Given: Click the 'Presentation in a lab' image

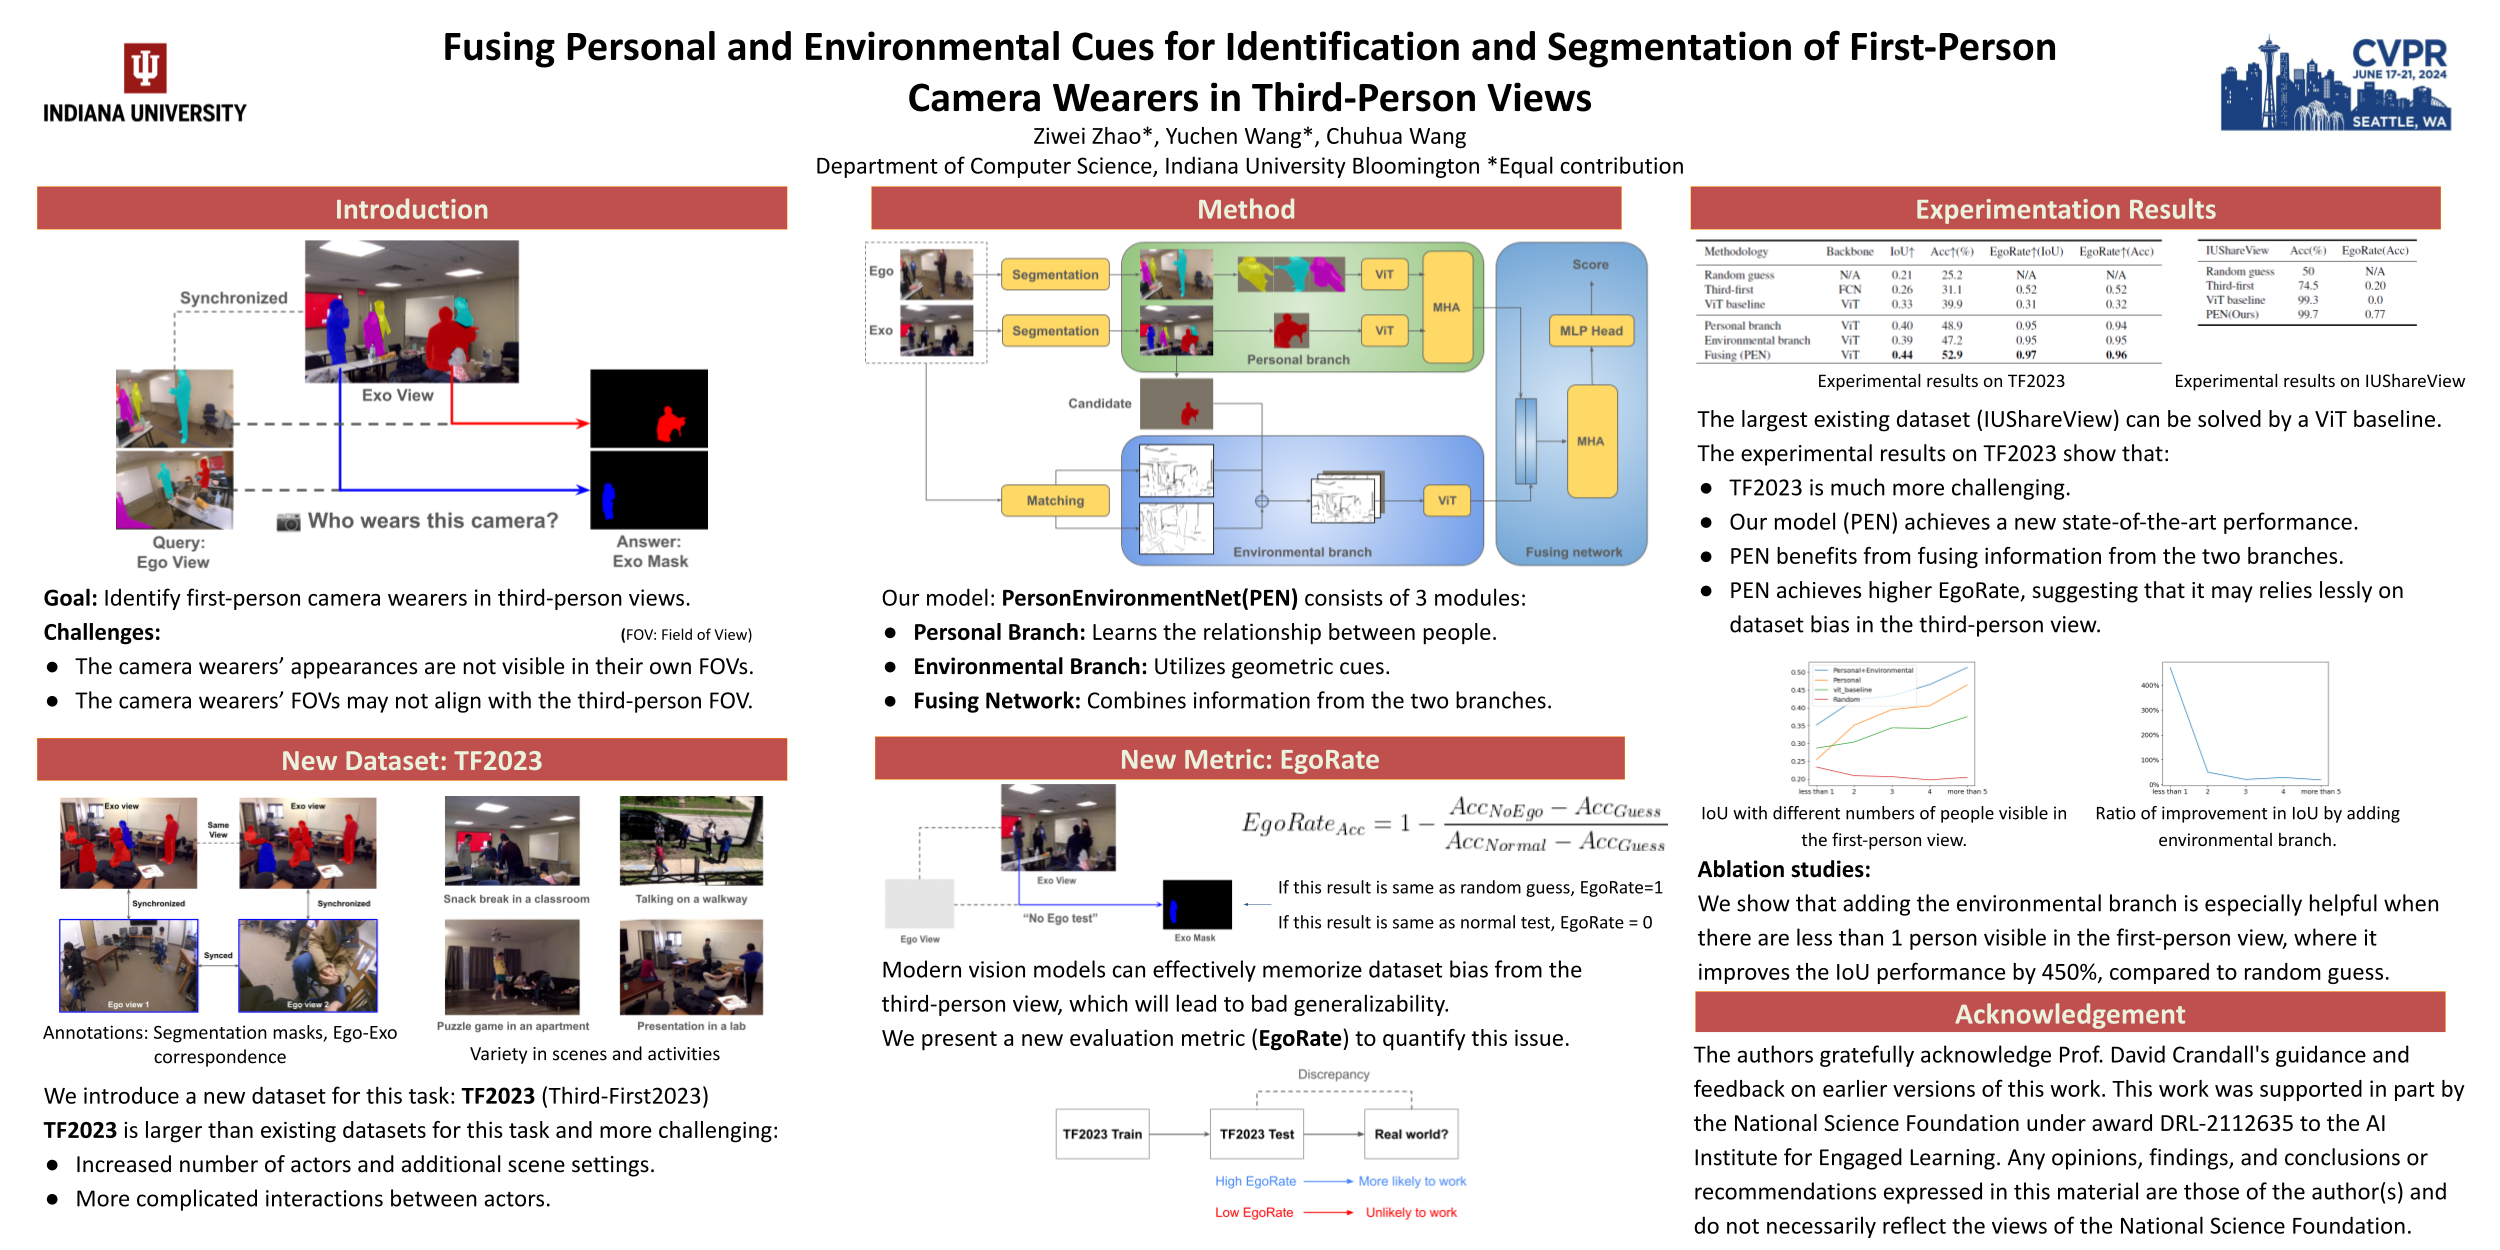Looking at the screenshot, I should tap(691, 967).
